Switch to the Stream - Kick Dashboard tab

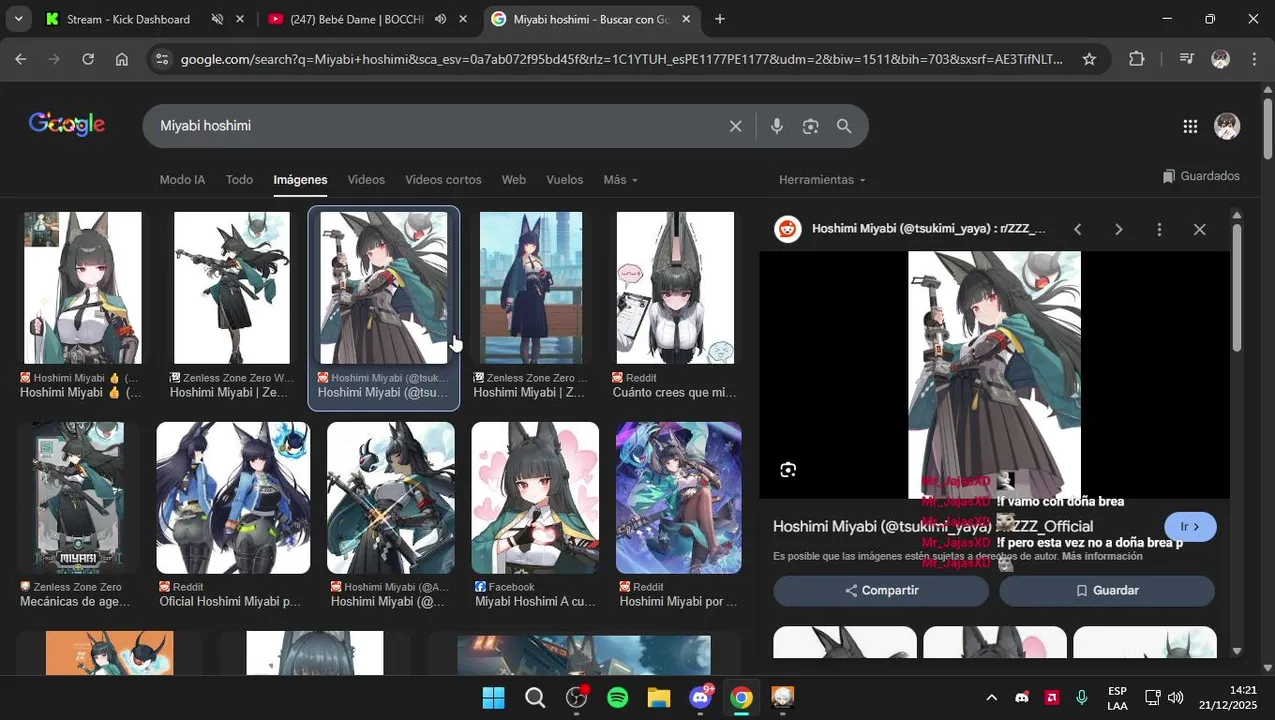[x=127, y=19]
